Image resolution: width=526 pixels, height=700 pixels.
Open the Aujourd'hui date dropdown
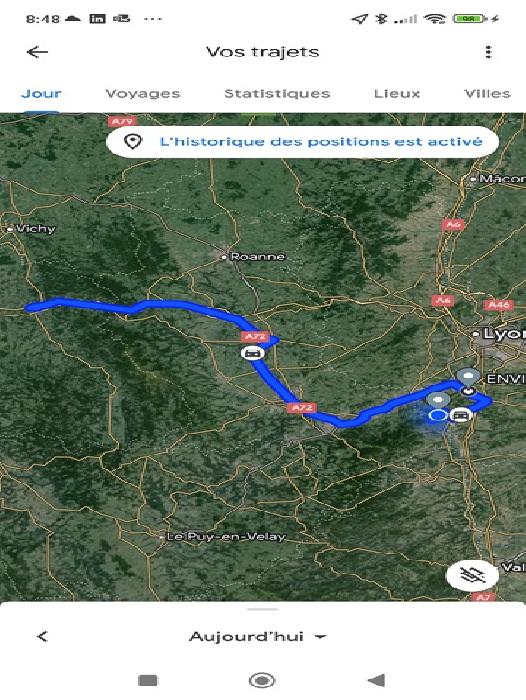(x=258, y=637)
